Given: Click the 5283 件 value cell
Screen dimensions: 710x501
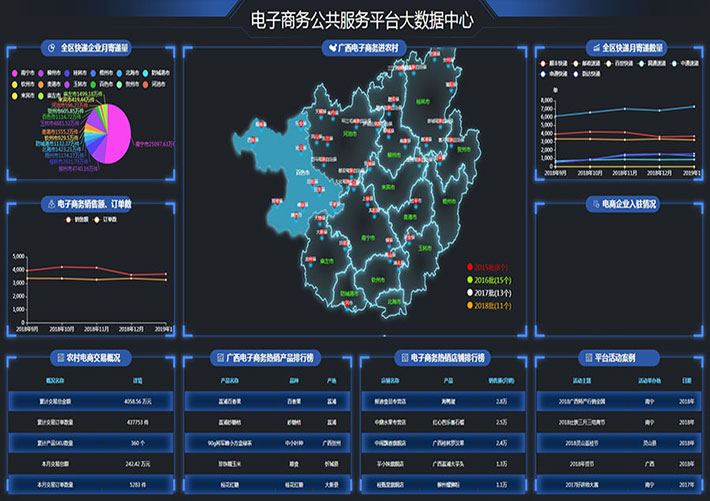Looking at the screenshot, I should click(x=138, y=485).
